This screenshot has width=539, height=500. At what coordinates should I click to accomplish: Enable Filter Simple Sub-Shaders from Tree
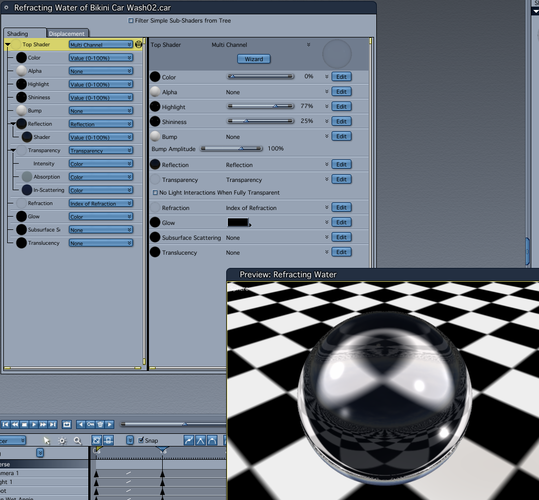131,21
